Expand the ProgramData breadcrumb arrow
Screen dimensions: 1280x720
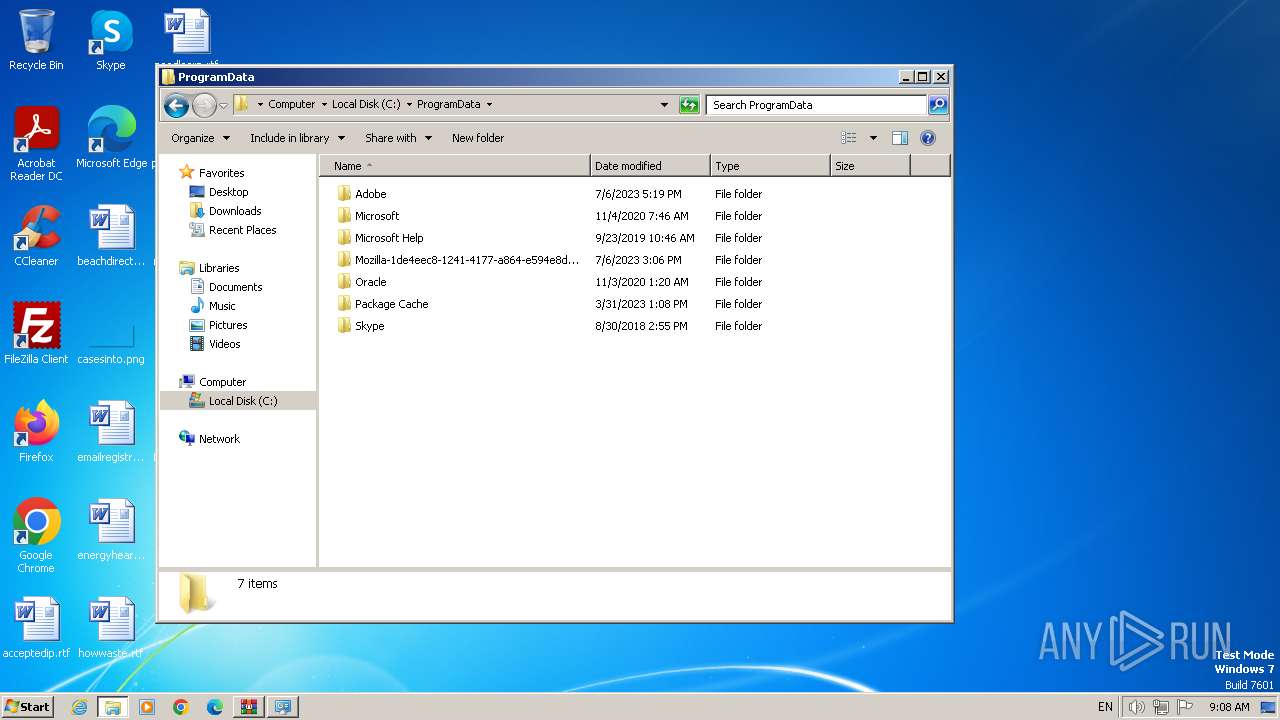(x=489, y=104)
